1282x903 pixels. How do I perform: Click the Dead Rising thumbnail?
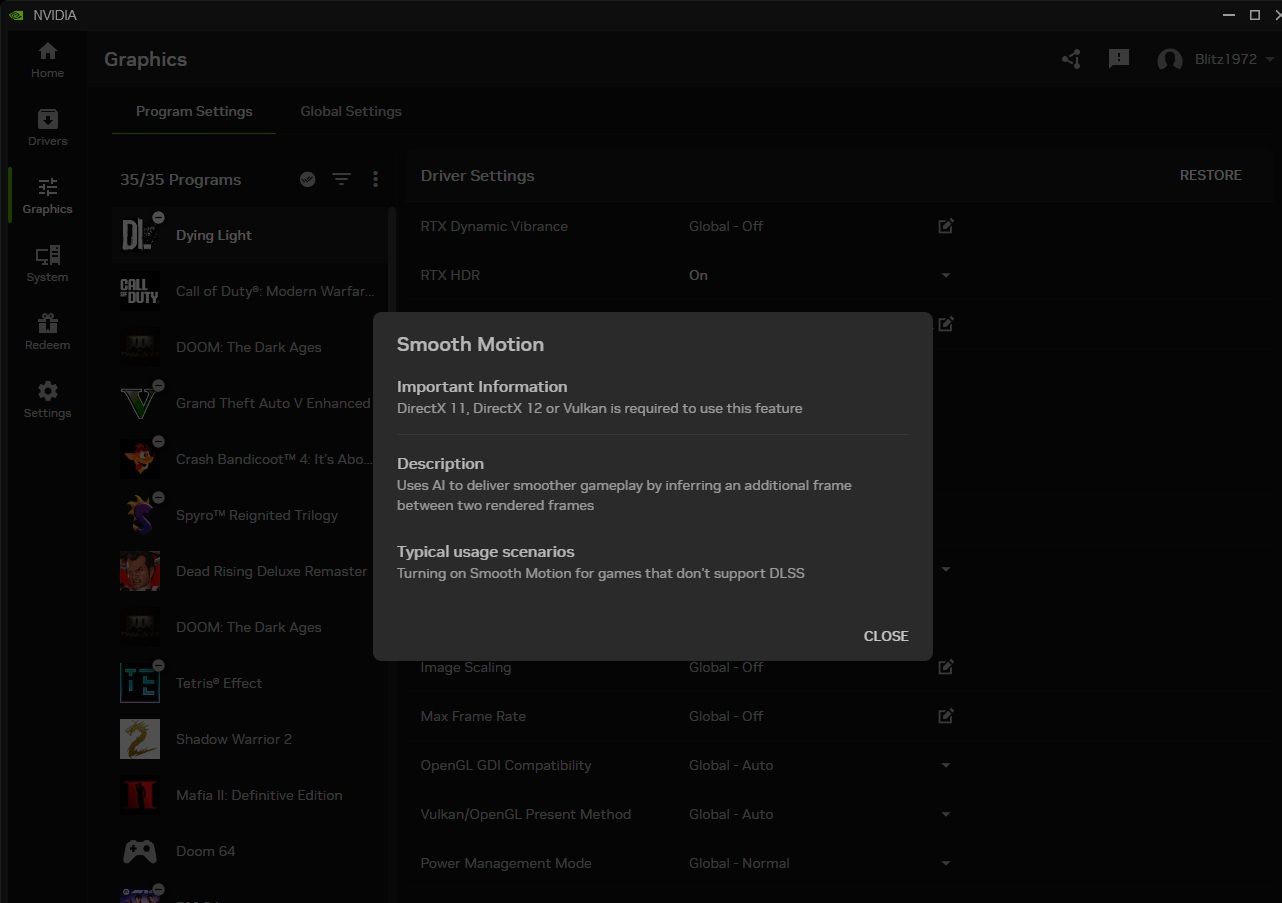click(x=140, y=571)
